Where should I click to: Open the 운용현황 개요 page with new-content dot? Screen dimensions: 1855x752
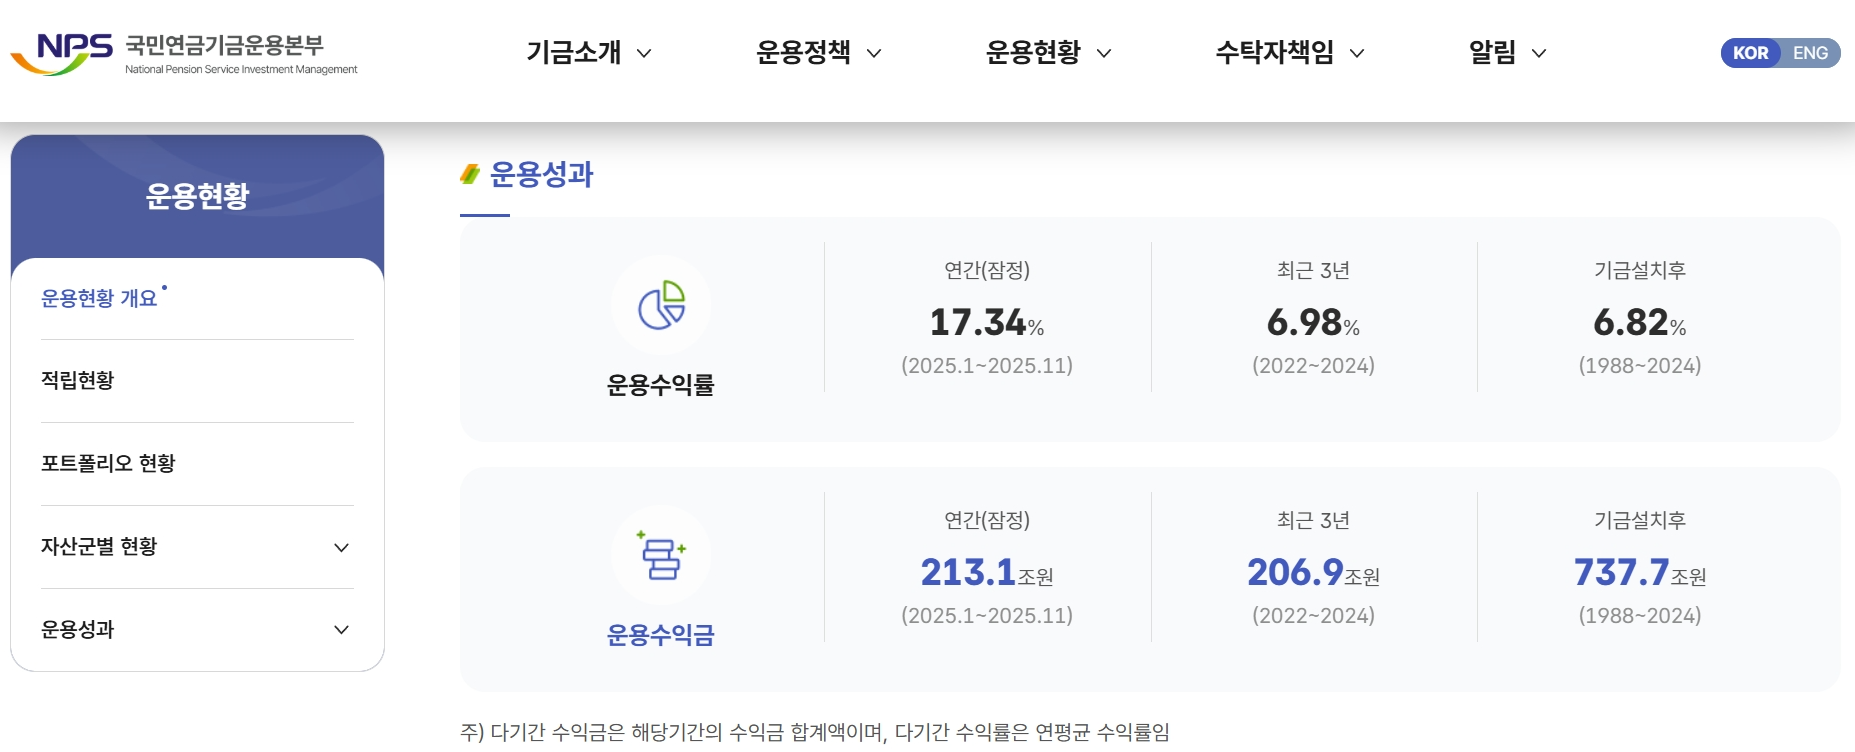click(100, 297)
